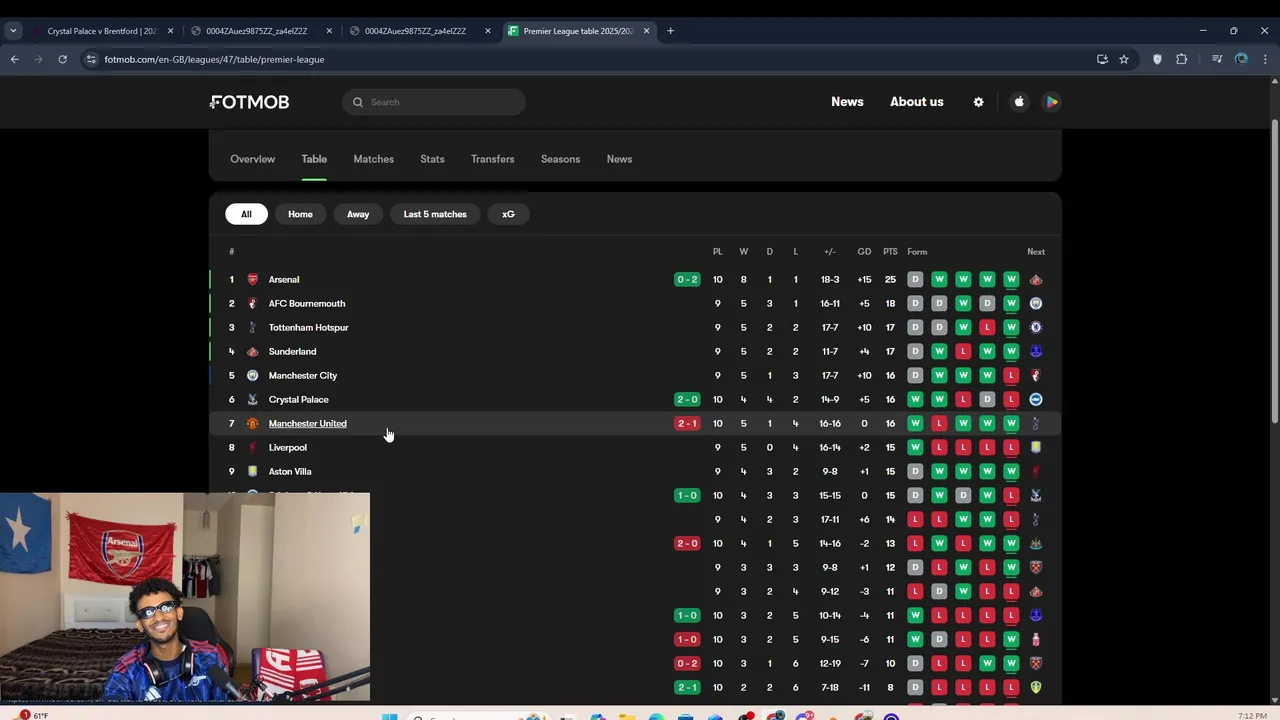Click the GD column header
Image resolution: width=1280 pixels, height=720 pixels.
coord(864,252)
